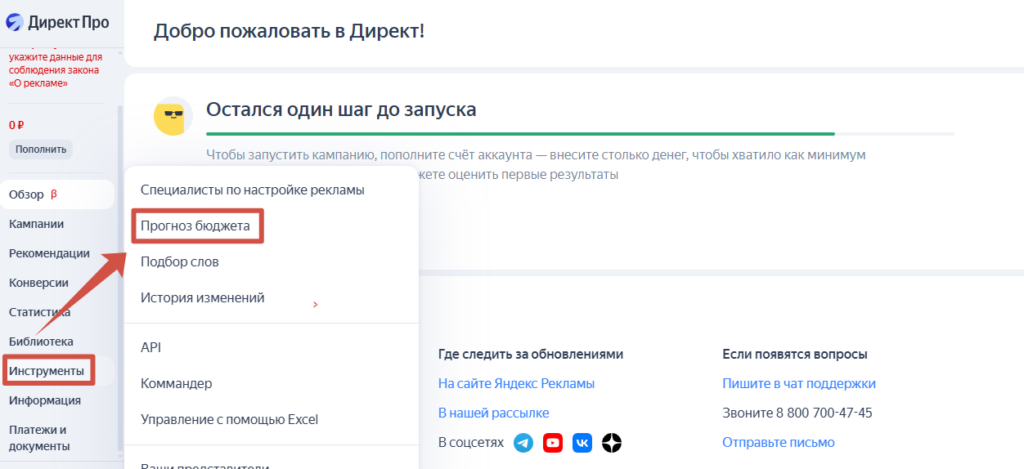Select Специалисты по настройке рекламы item
The height and width of the screenshot is (469, 1024).
coord(252,190)
